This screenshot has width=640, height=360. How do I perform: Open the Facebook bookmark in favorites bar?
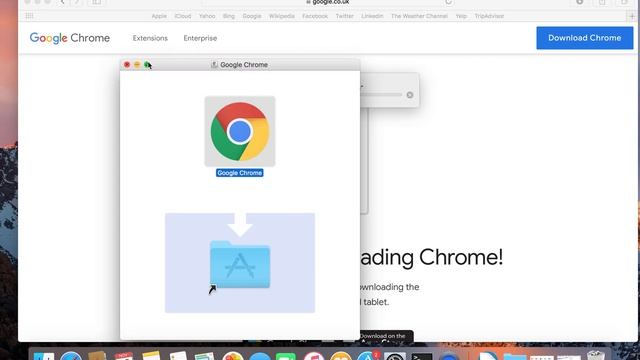point(315,16)
